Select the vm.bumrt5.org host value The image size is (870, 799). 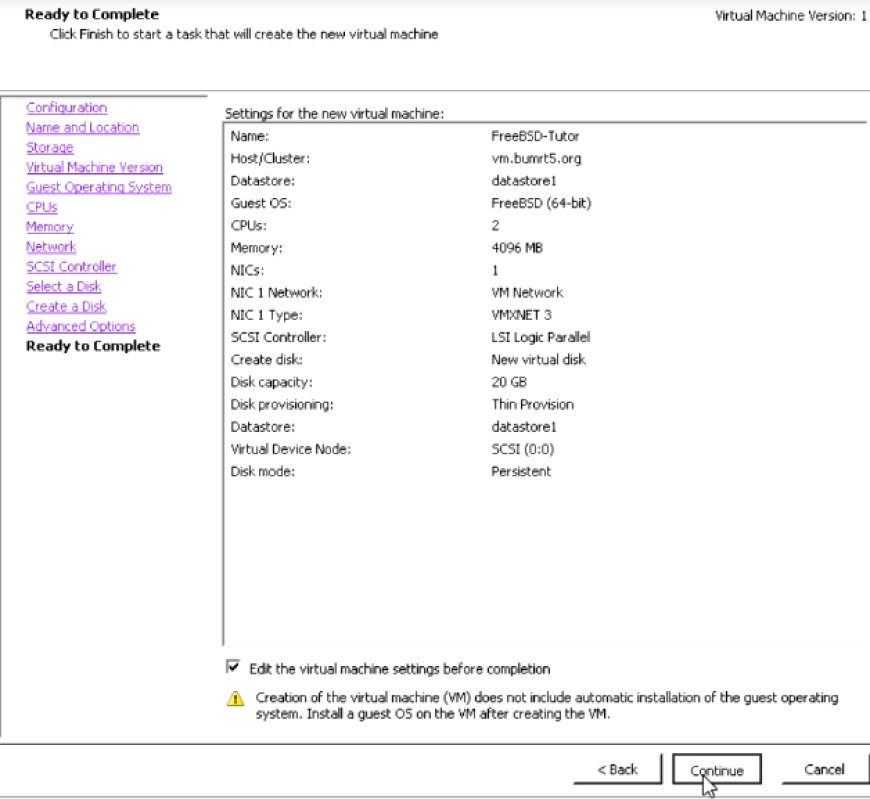537,159
